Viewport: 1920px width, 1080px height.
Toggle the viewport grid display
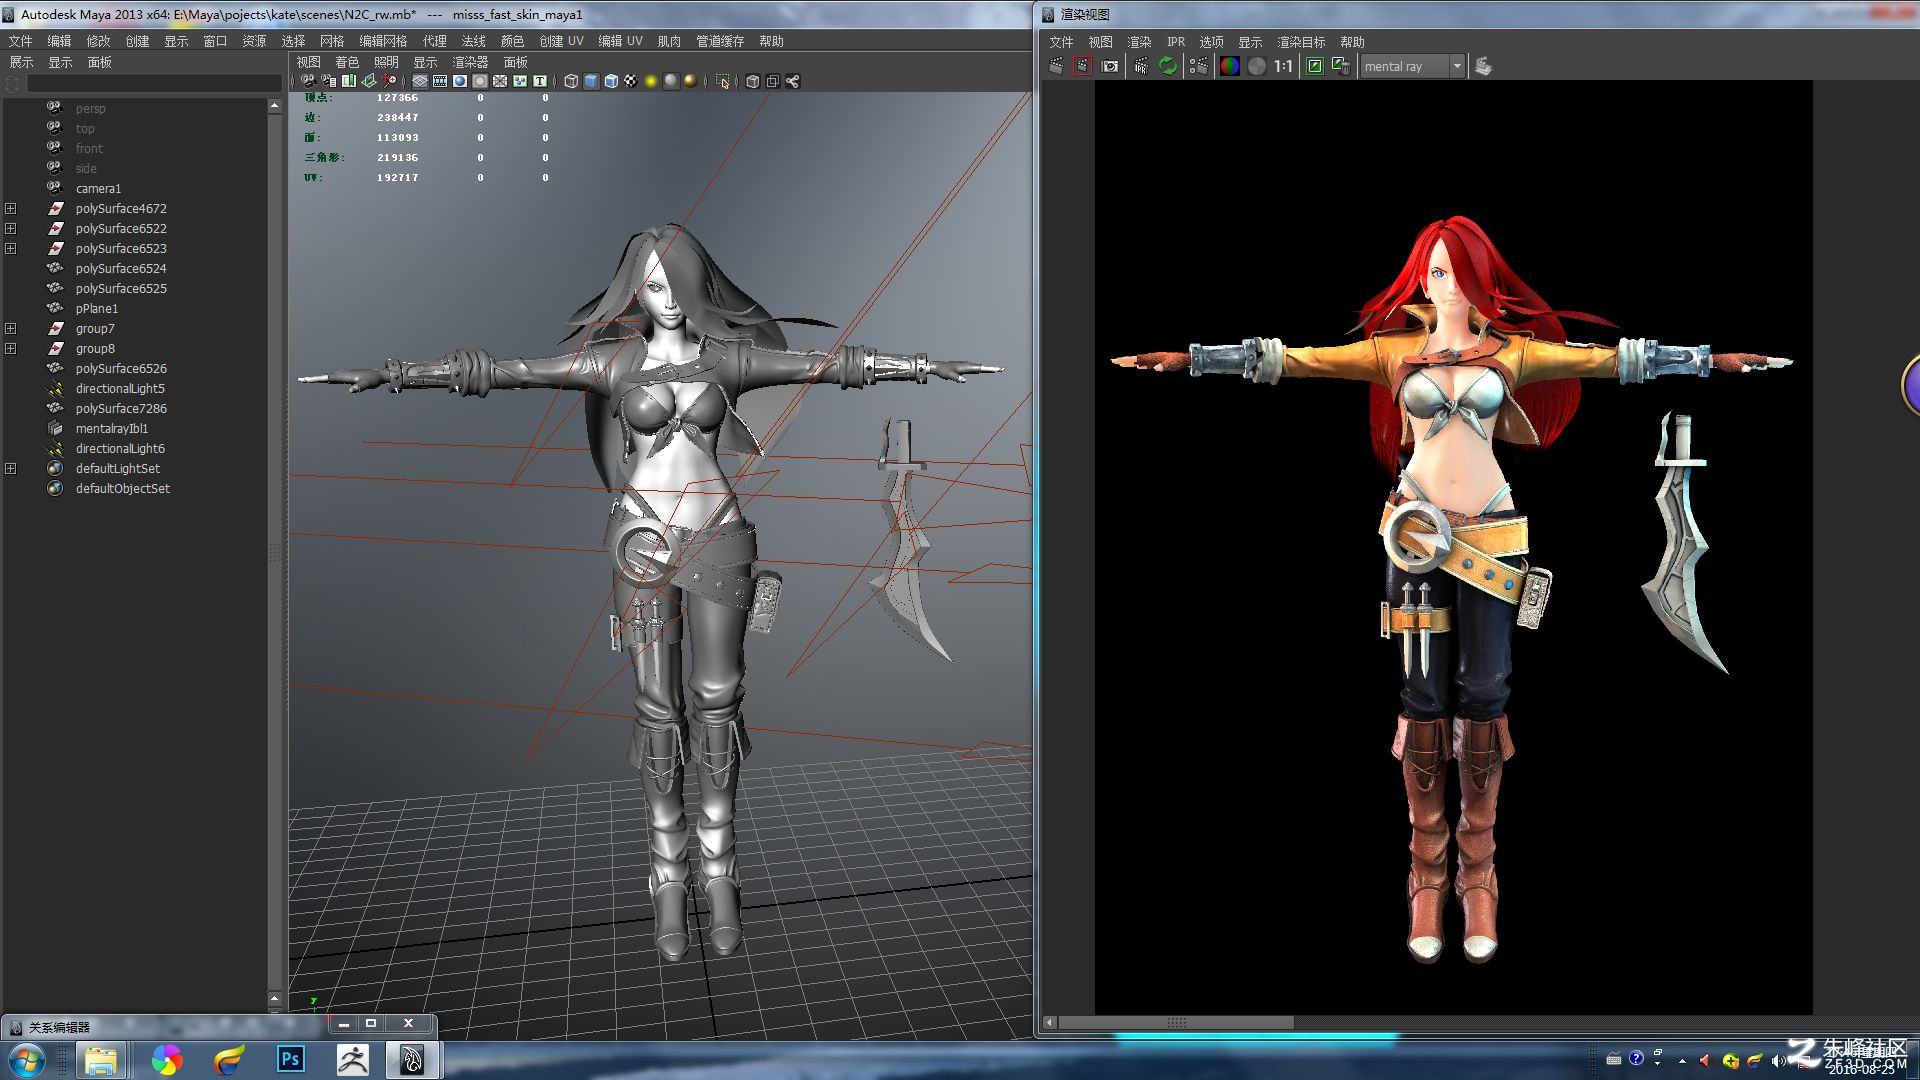click(420, 81)
